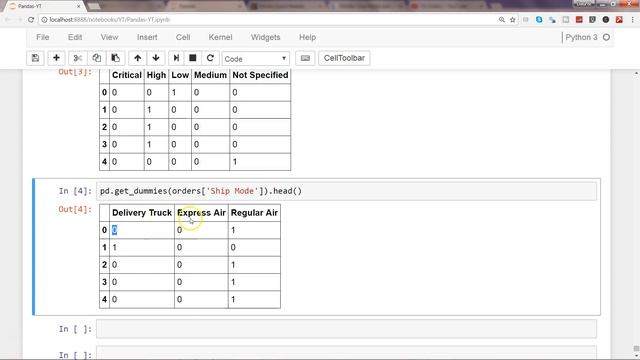Viewport: 640px width, 360px height.
Task: Open the Kernel menu
Action: coord(220,37)
